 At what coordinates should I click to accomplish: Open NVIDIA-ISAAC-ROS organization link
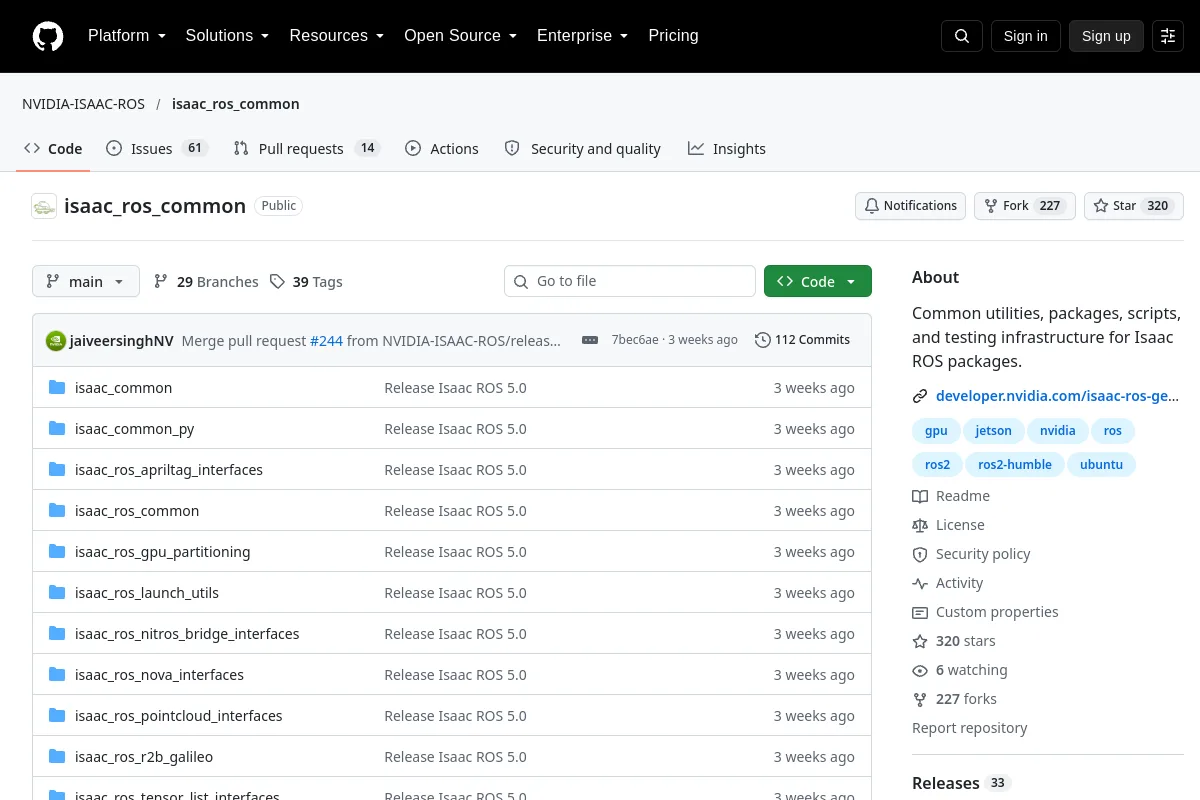point(83,104)
